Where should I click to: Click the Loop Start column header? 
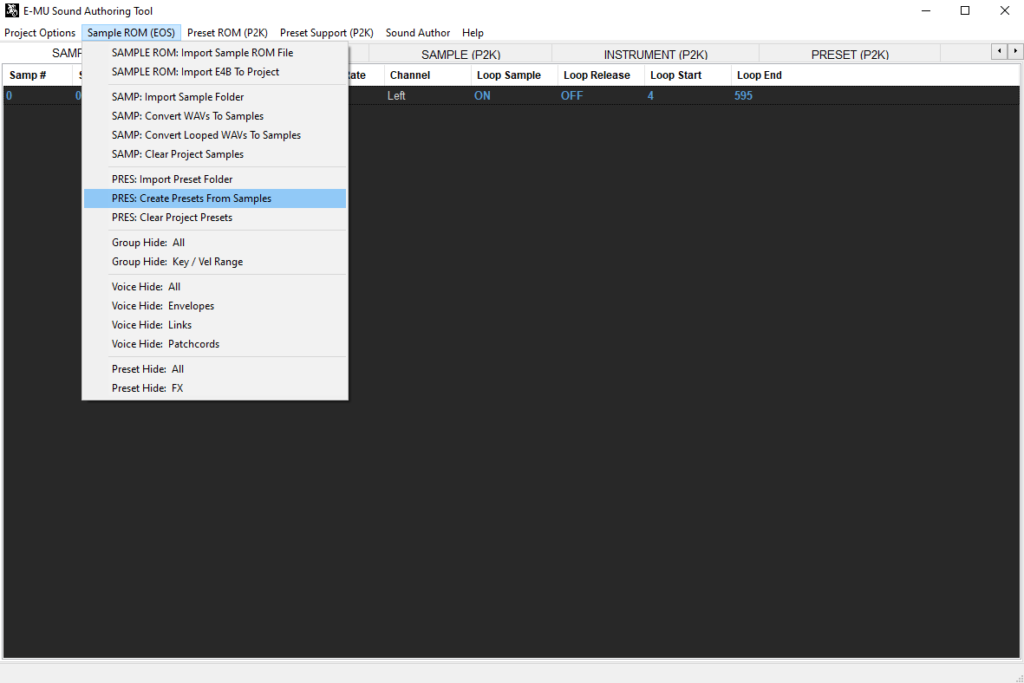[688, 75]
